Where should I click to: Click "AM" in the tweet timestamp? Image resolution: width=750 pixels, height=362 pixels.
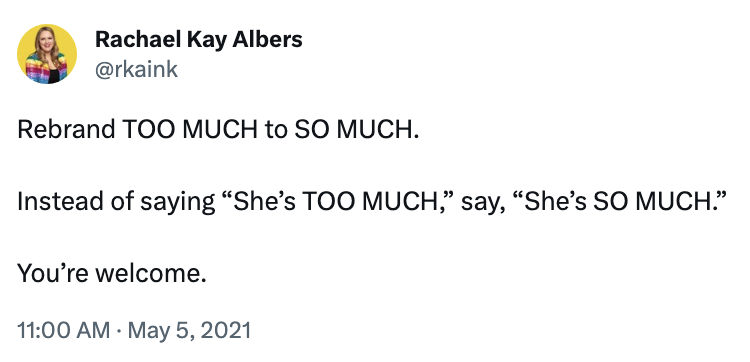click(95, 330)
